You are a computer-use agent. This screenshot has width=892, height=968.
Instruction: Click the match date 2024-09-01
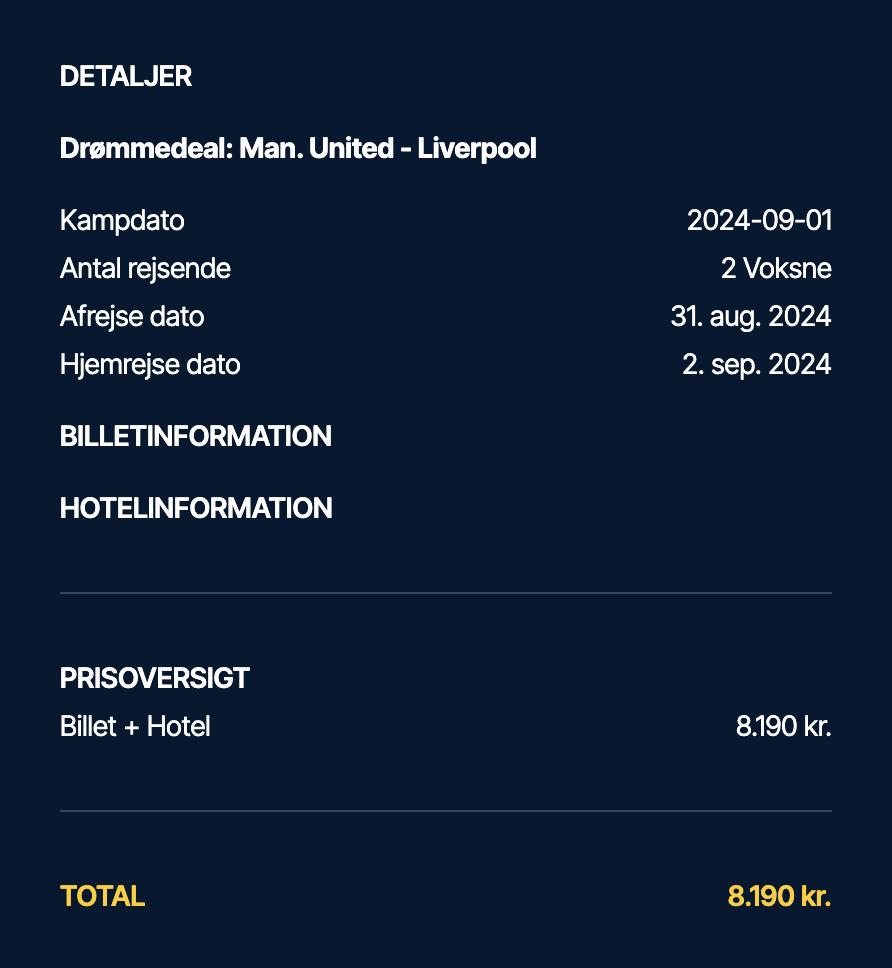(759, 220)
